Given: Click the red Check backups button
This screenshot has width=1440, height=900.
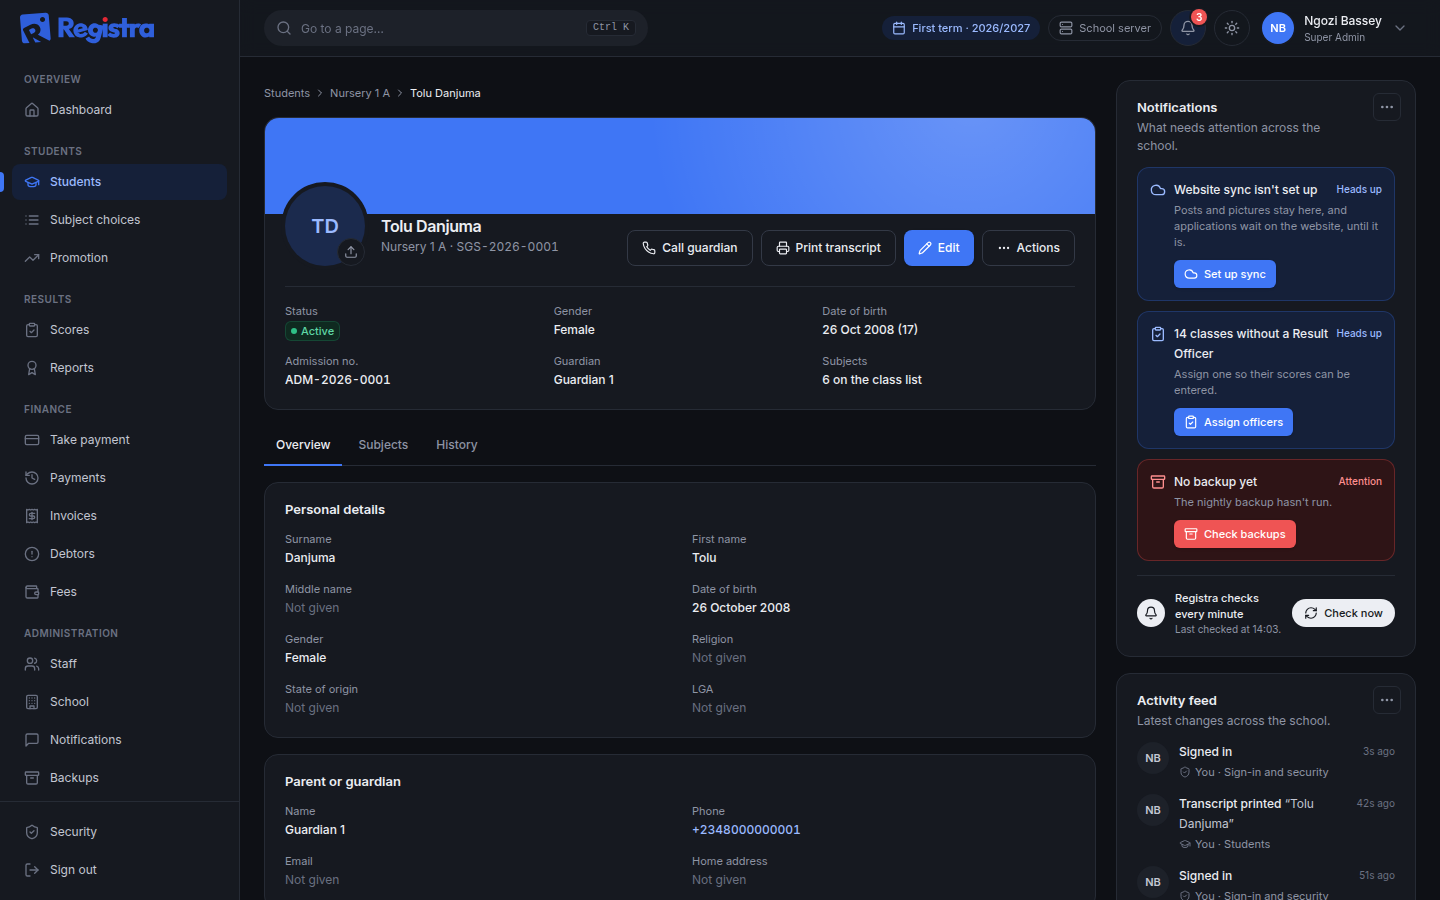Looking at the screenshot, I should [x=1235, y=534].
